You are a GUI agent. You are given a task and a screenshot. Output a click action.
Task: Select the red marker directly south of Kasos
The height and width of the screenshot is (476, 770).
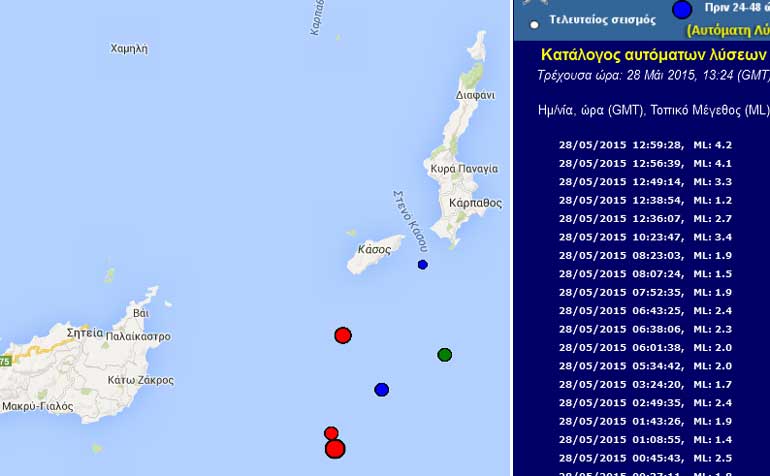click(343, 335)
